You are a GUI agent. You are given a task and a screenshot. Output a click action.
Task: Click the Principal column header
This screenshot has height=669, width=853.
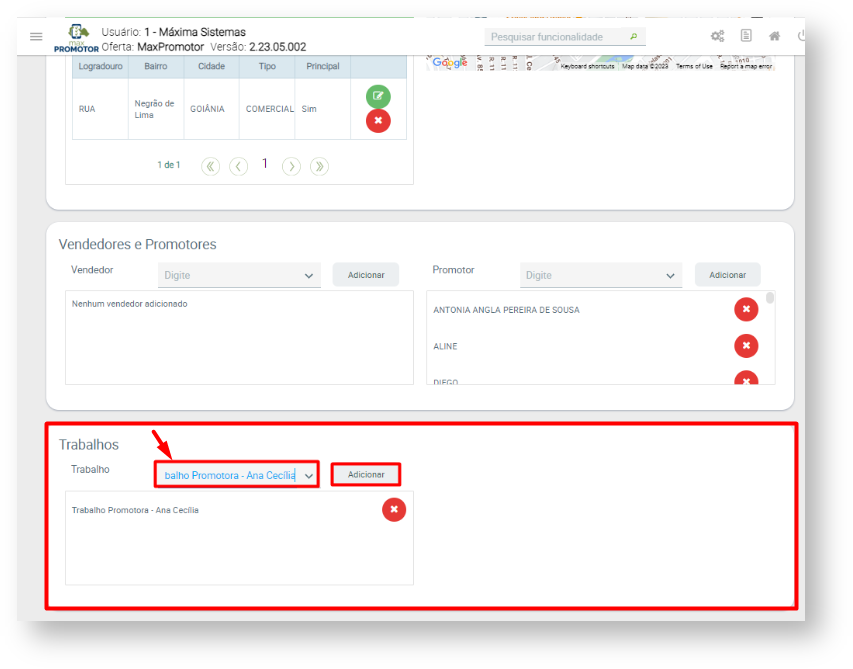click(323, 66)
